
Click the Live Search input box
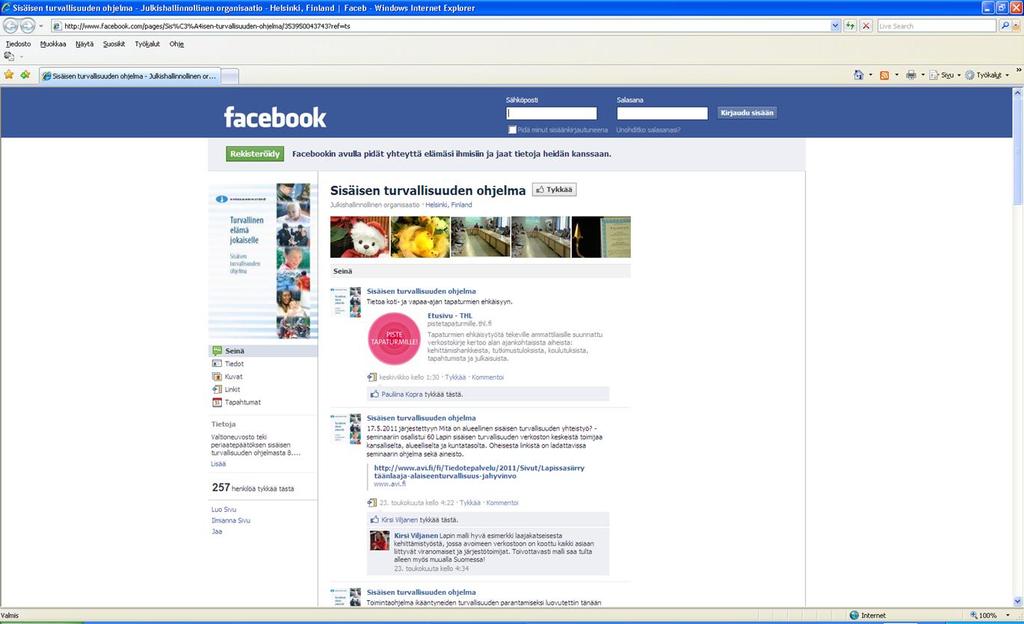[x=937, y=26]
